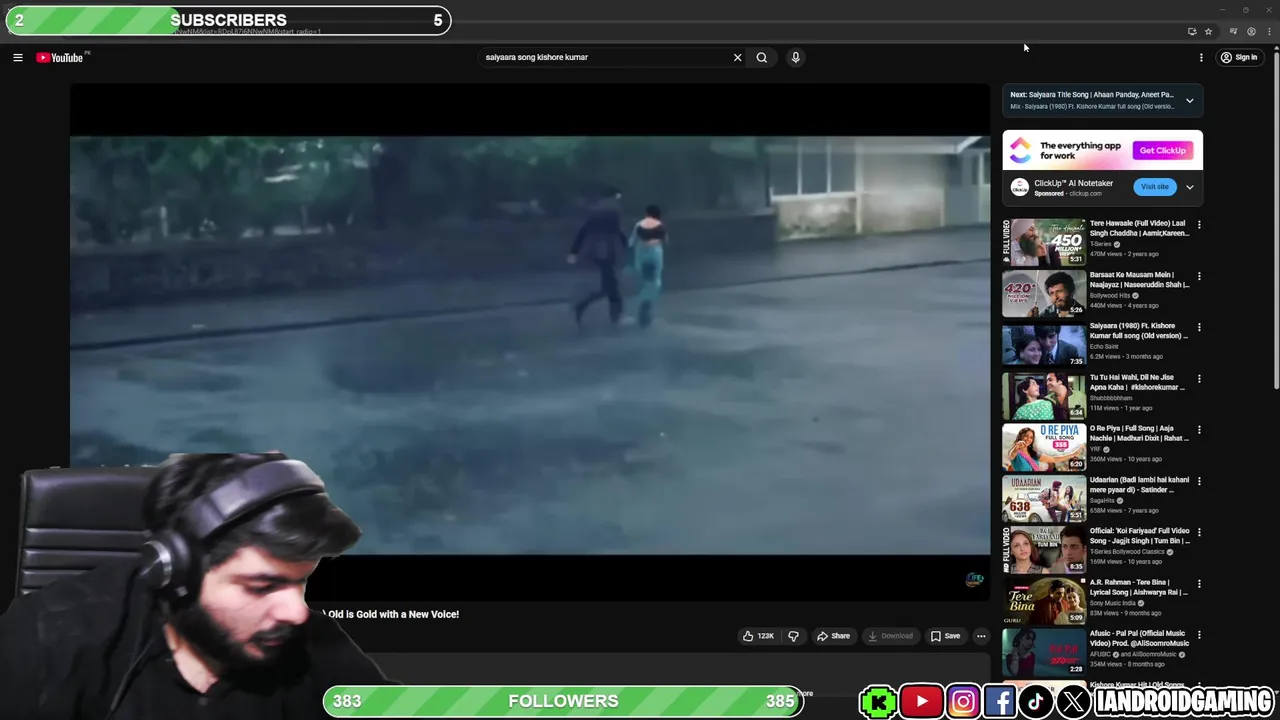Click the watermark logo in video corner
The height and width of the screenshot is (720, 1280).
(974, 580)
